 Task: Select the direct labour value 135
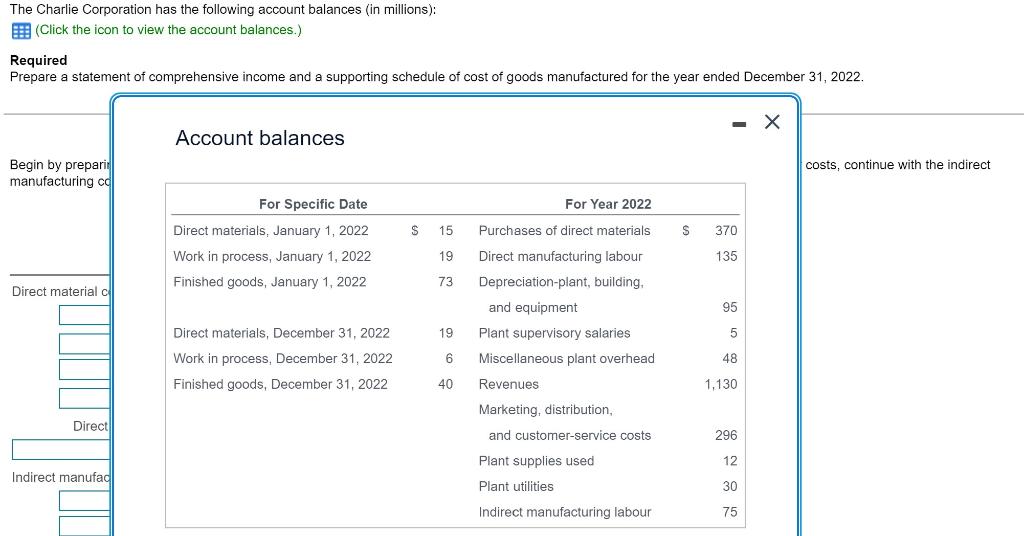(x=726, y=256)
